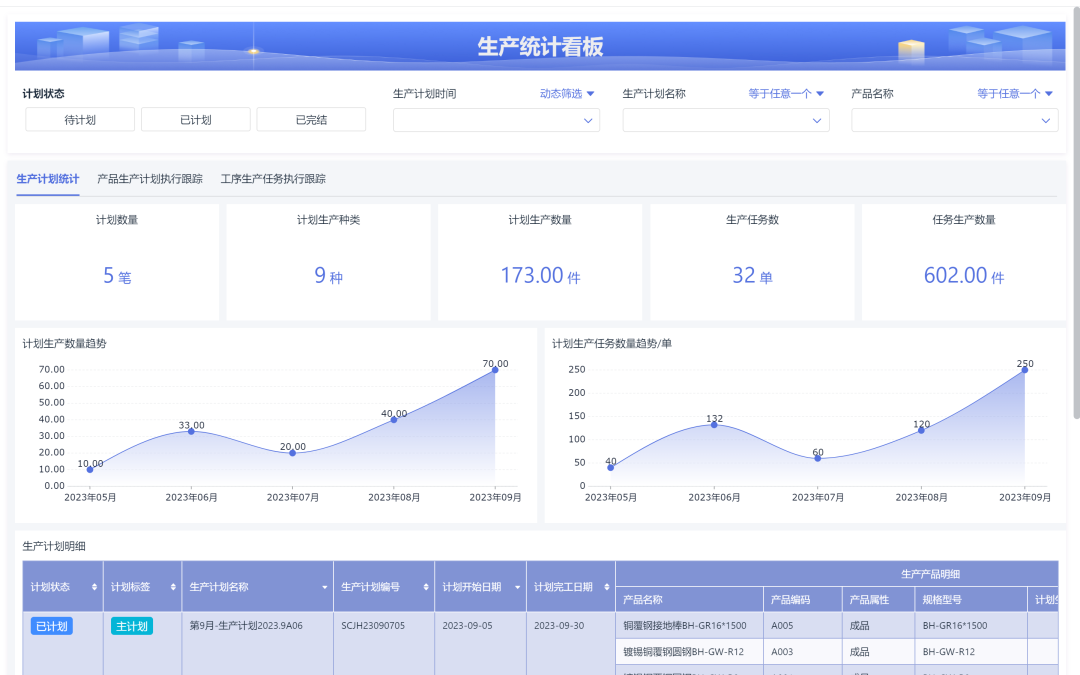Click the 已计划 badge in the table row
Viewport: 1080px width, 675px height.
coord(51,626)
